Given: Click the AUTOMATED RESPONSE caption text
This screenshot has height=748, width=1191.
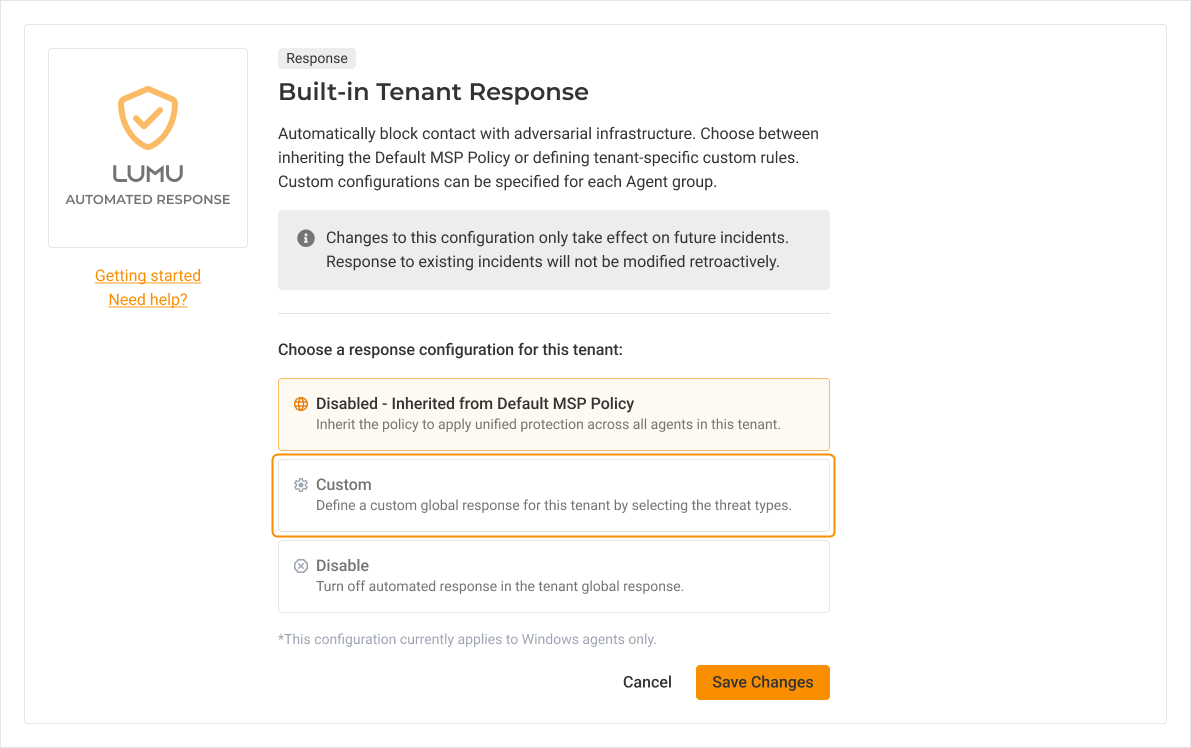Looking at the screenshot, I should pyautogui.click(x=148, y=199).
